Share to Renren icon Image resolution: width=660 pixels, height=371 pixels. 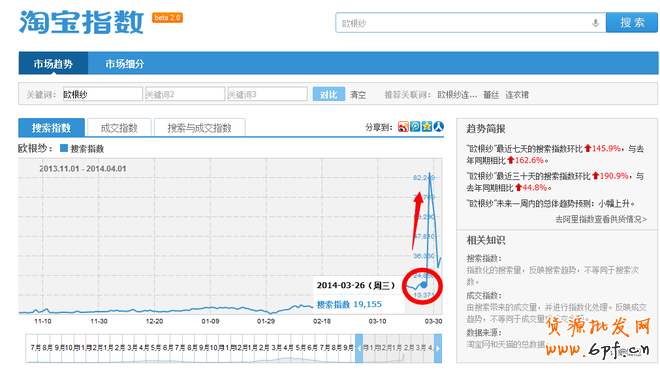pos(439,126)
